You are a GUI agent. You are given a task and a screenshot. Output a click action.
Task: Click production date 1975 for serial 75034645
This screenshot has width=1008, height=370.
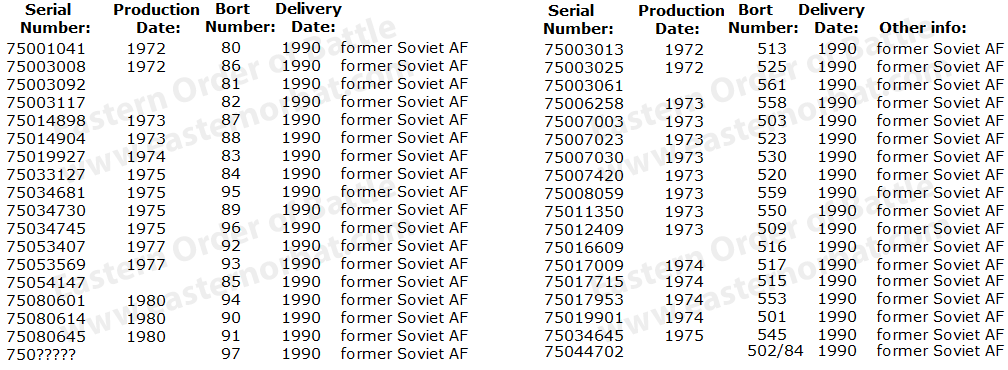(684, 335)
